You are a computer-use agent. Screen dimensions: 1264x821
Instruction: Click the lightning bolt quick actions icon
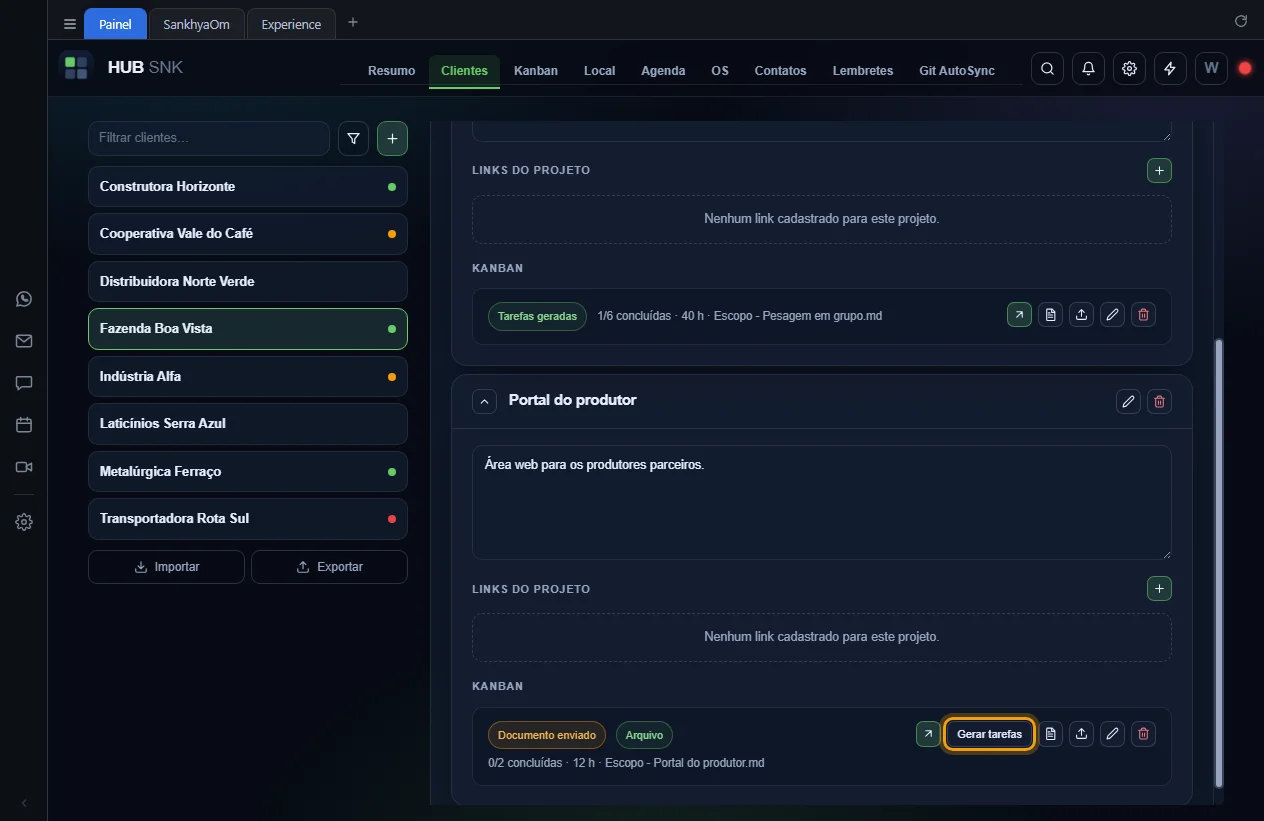(x=1170, y=68)
